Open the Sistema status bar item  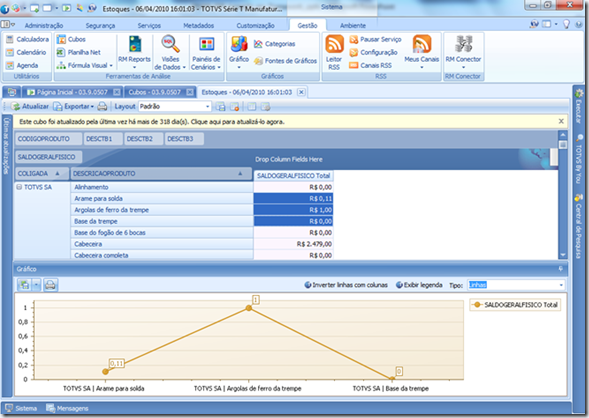click(x=21, y=408)
